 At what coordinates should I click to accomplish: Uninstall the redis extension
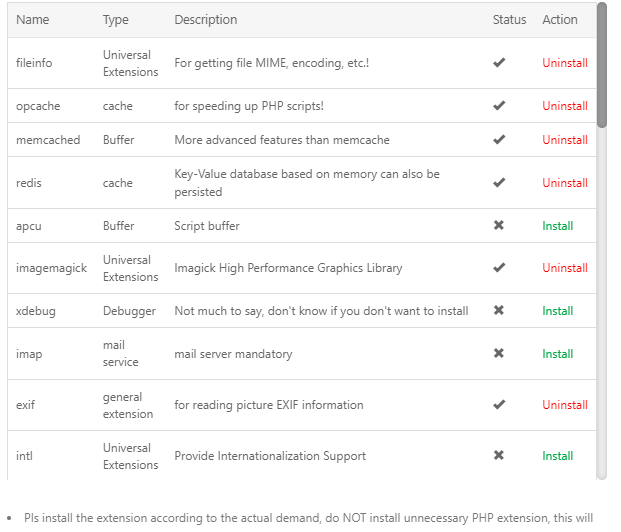coord(565,183)
